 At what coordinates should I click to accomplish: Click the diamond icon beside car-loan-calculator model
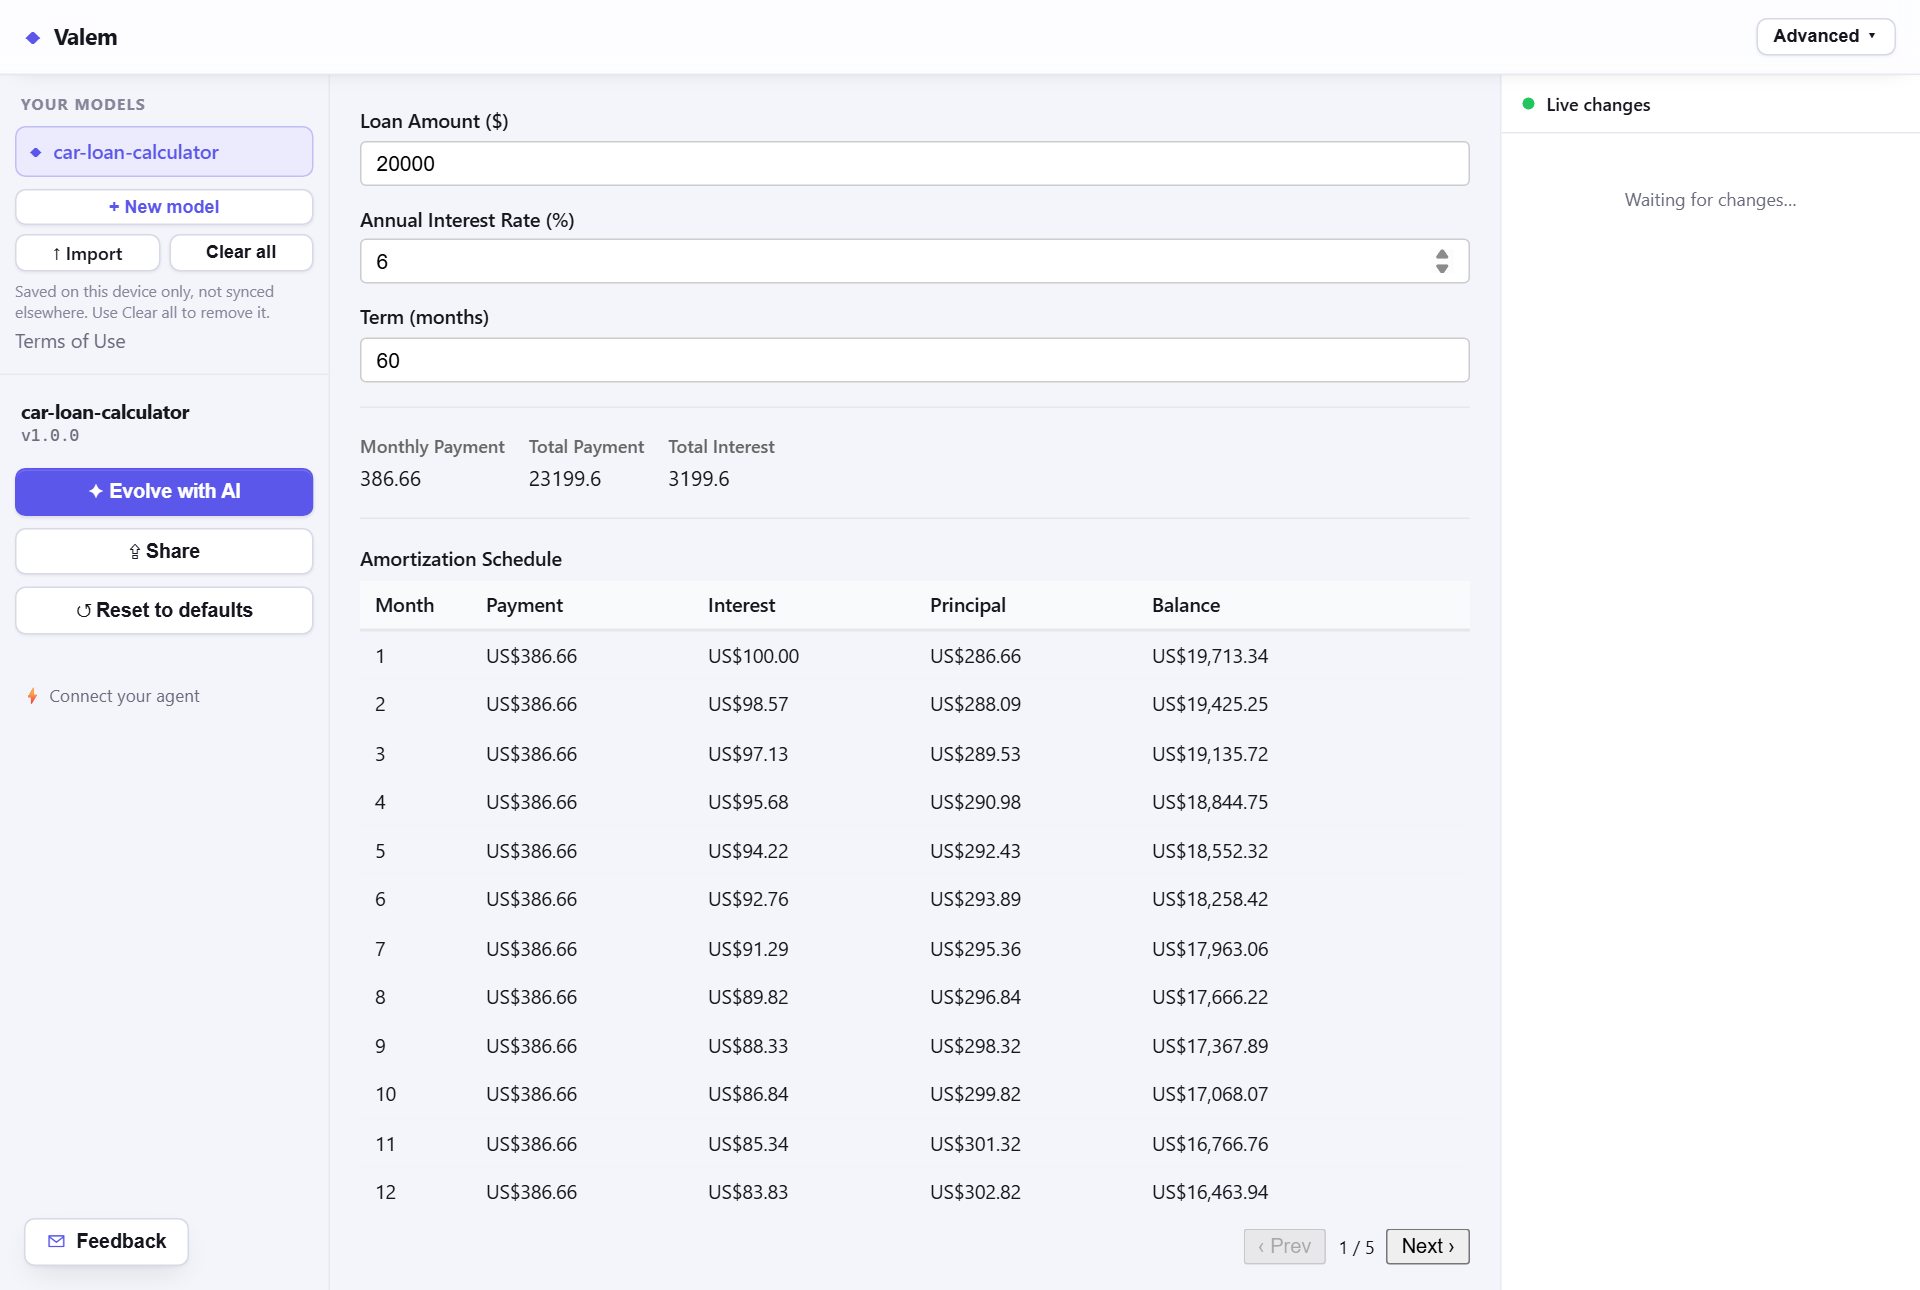point(36,152)
